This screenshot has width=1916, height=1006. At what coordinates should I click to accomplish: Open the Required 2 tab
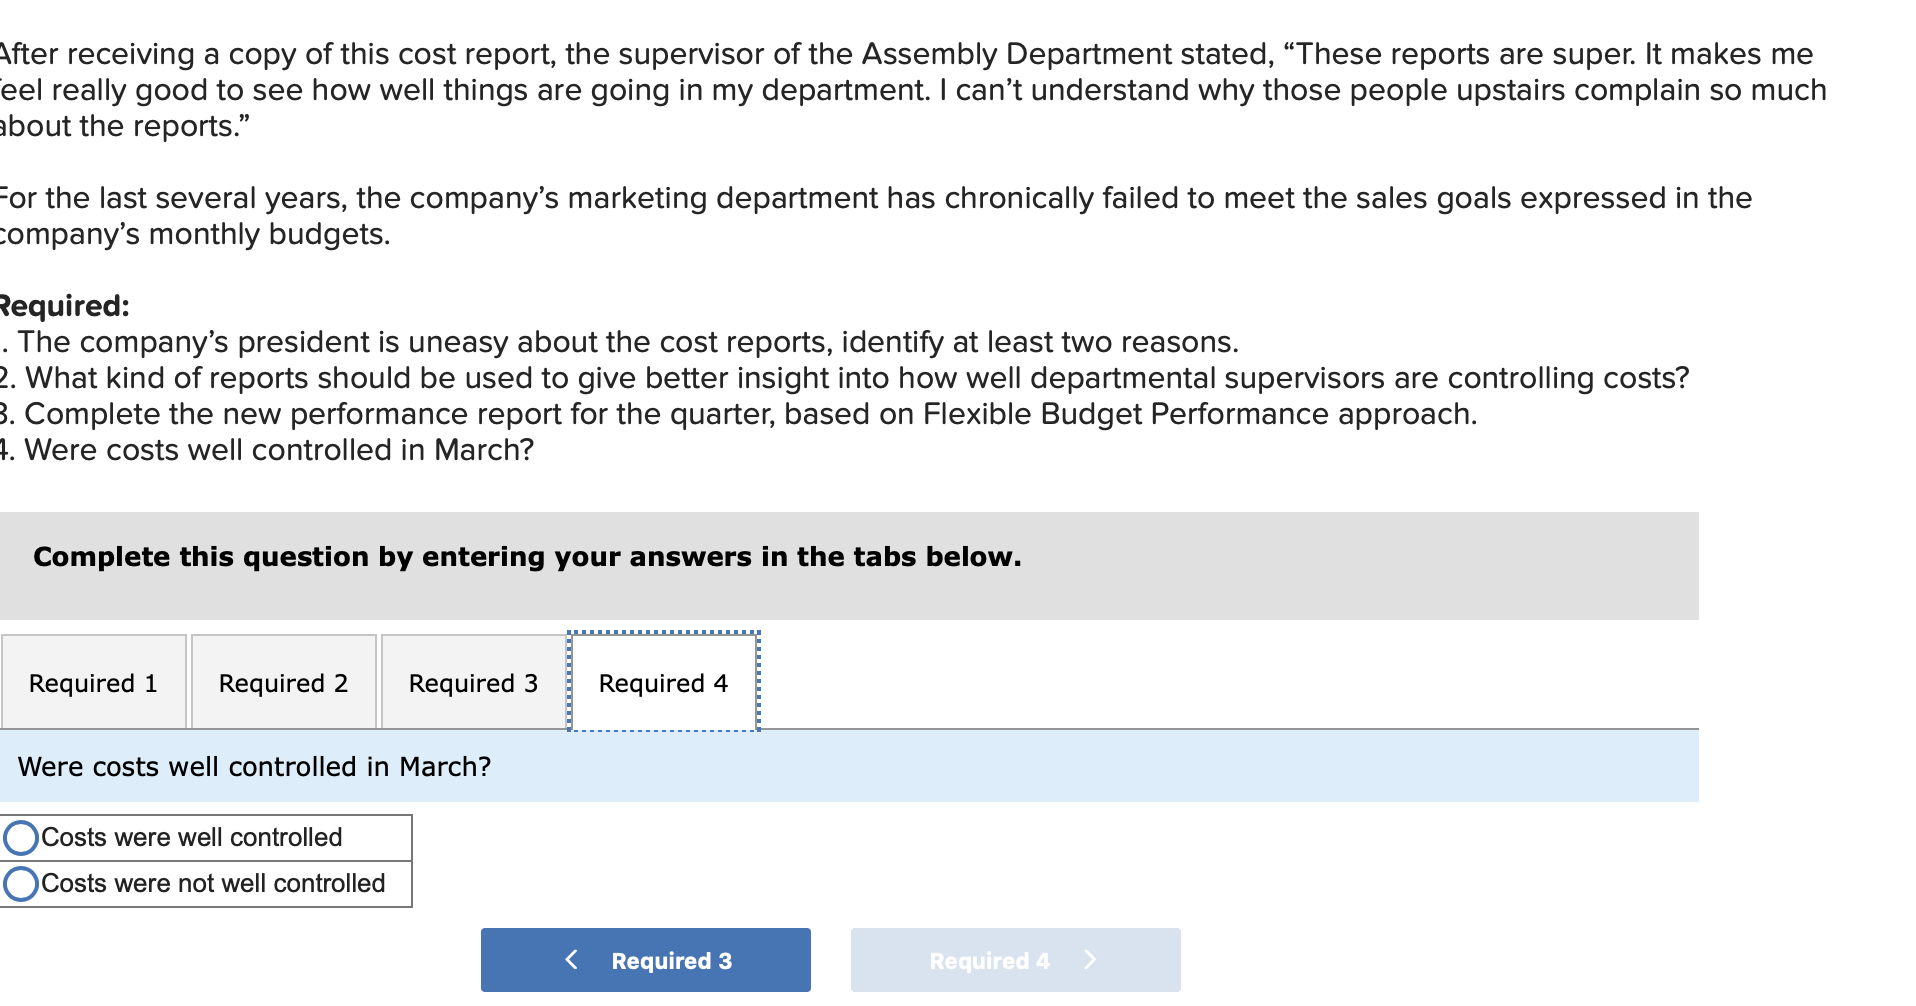283,682
